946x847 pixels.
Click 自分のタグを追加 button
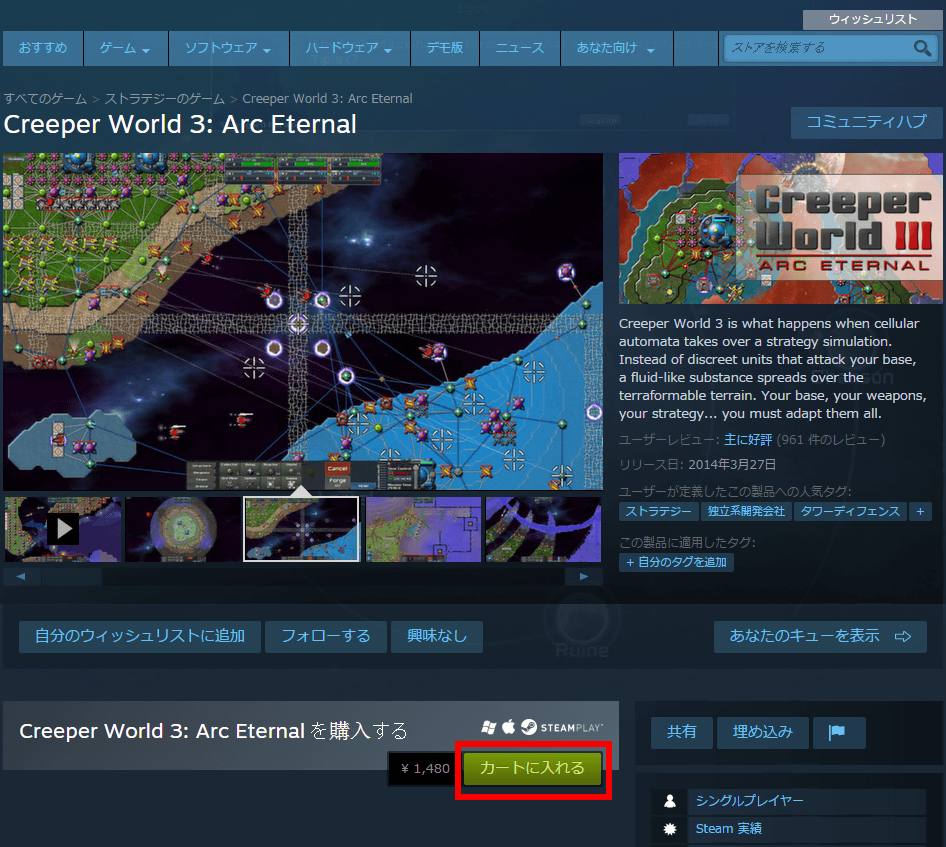pos(676,562)
